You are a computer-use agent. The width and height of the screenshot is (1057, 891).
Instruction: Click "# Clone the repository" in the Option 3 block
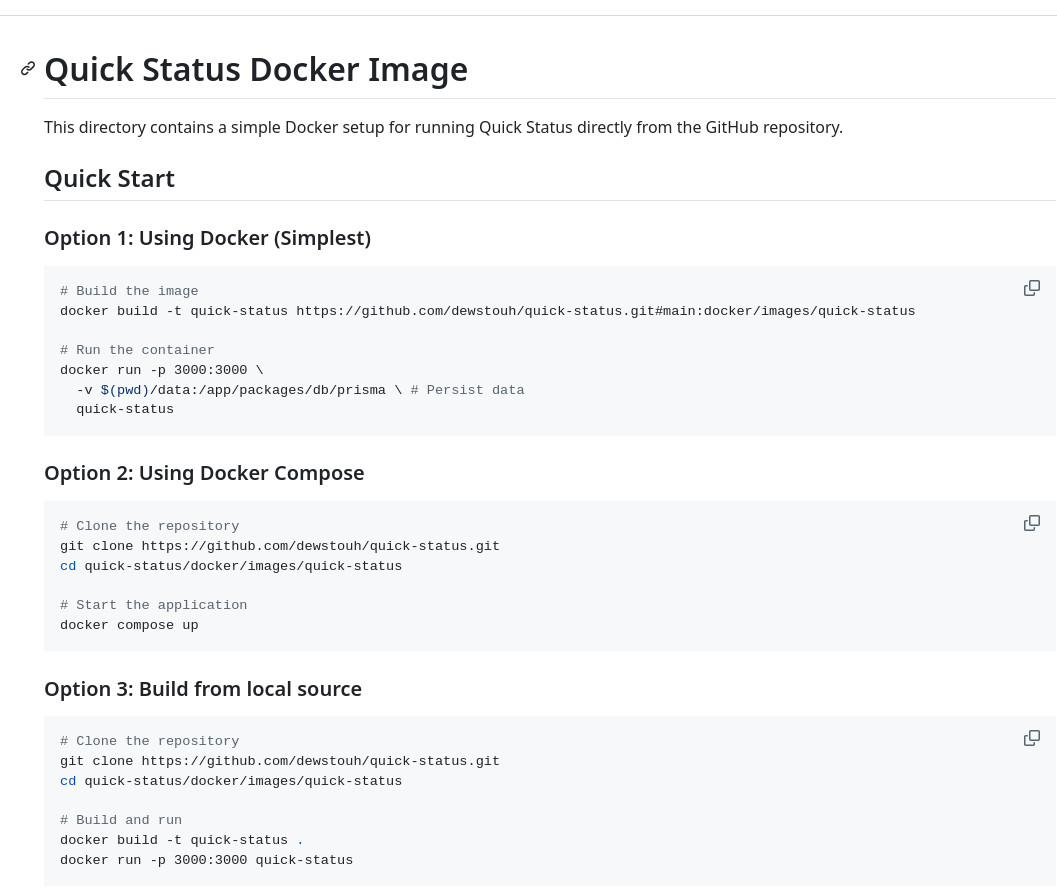click(x=150, y=741)
